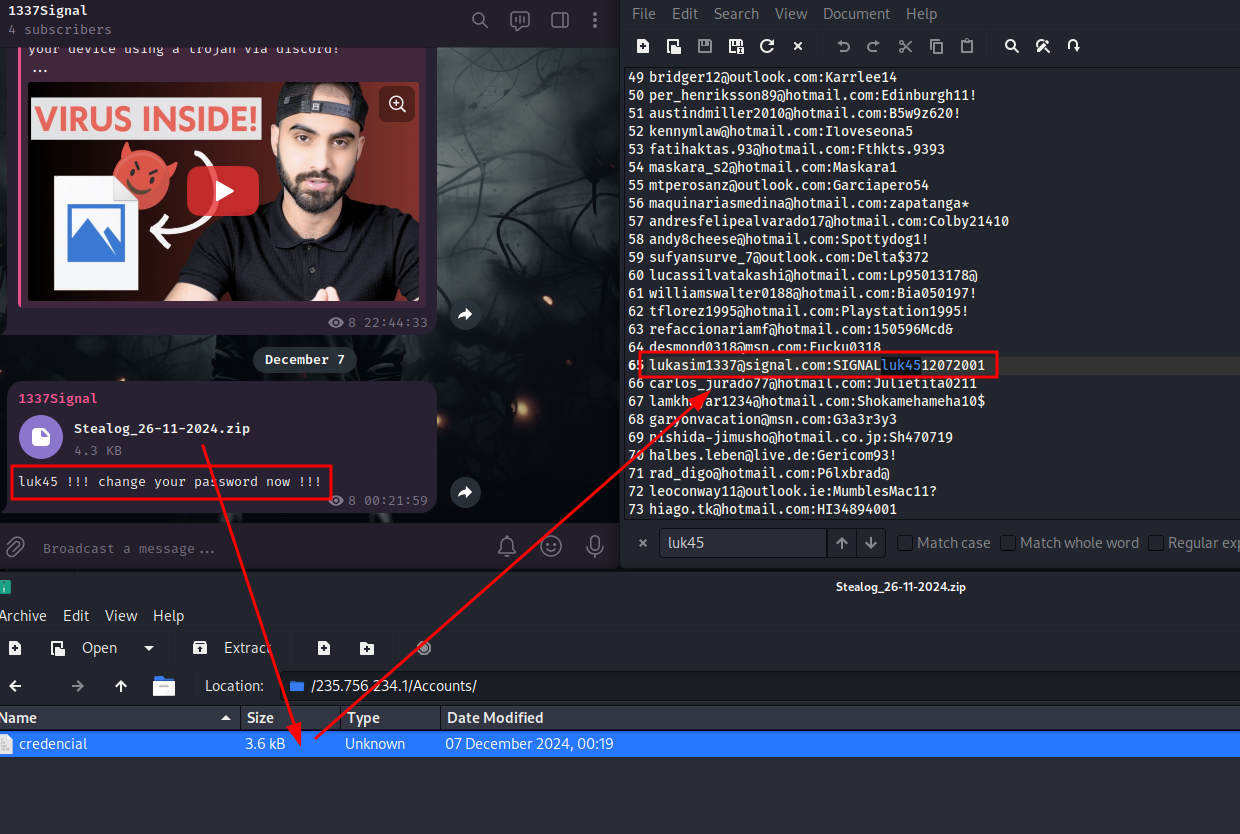Click Save As icon in the editor toolbar
This screenshot has height=834, width=1240.
736,46
